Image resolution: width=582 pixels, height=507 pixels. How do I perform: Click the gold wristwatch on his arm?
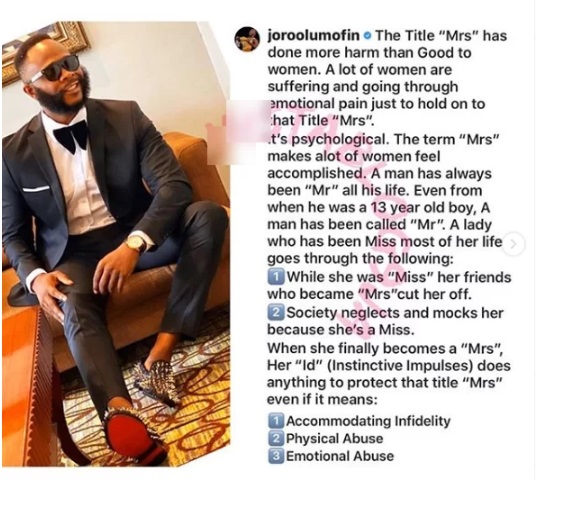[136, 243]
